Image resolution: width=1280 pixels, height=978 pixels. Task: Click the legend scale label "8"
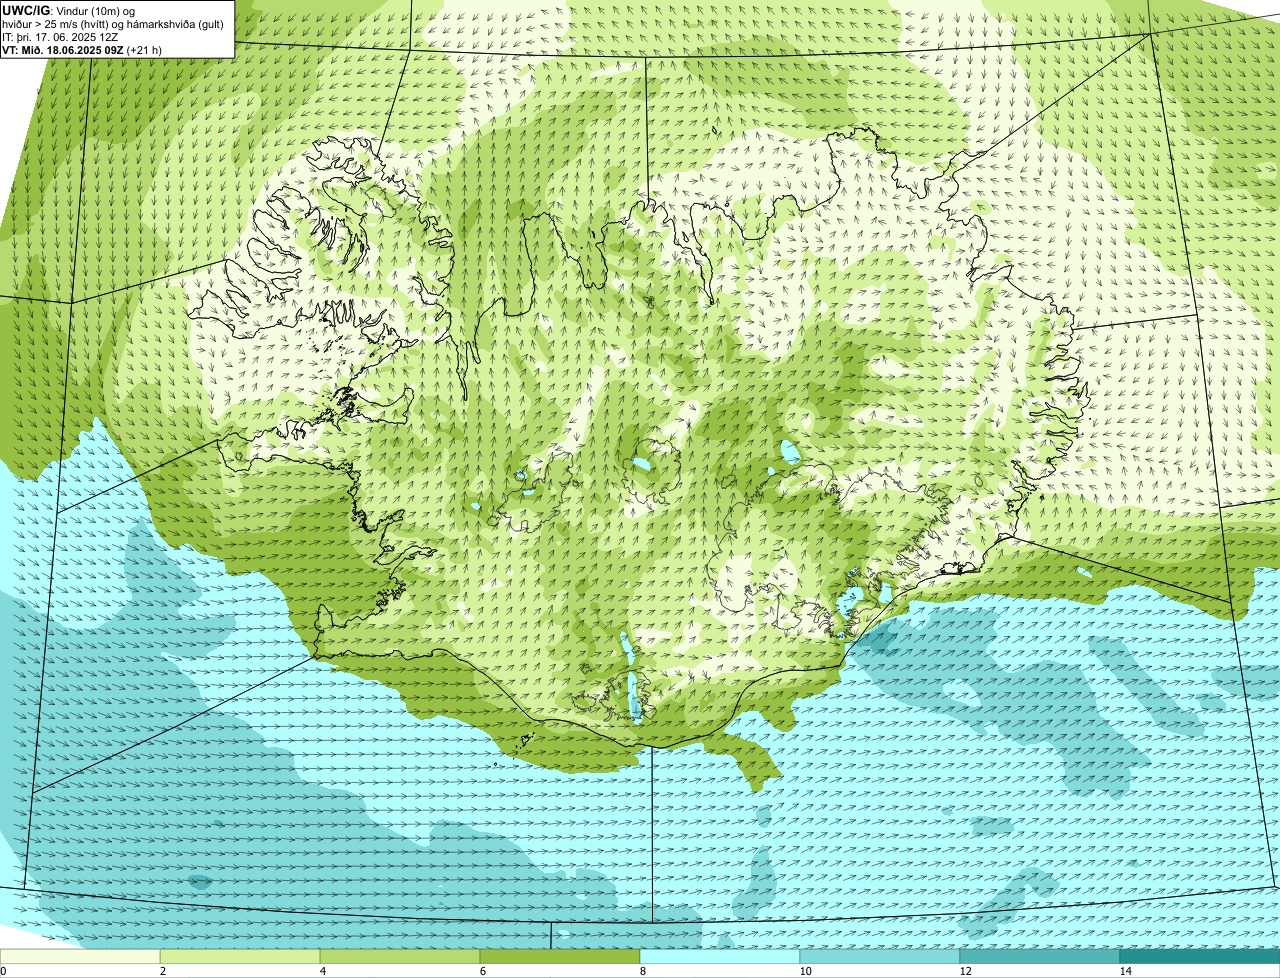coord(642,971)
